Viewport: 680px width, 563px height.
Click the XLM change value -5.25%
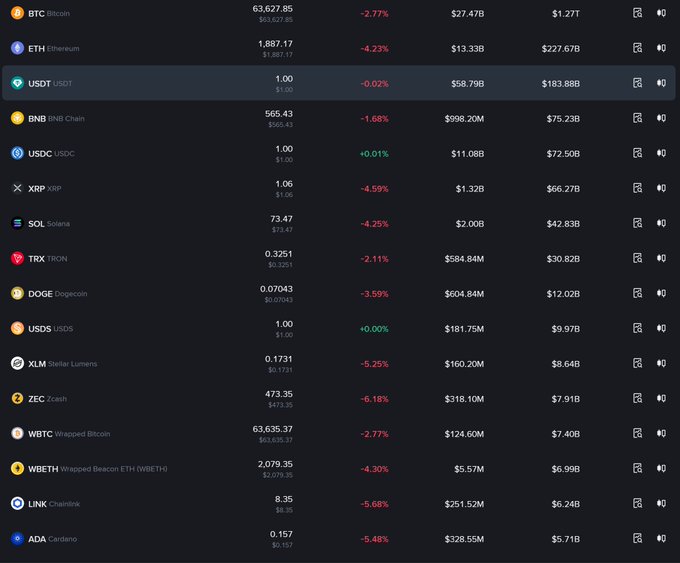click(375, 364)
